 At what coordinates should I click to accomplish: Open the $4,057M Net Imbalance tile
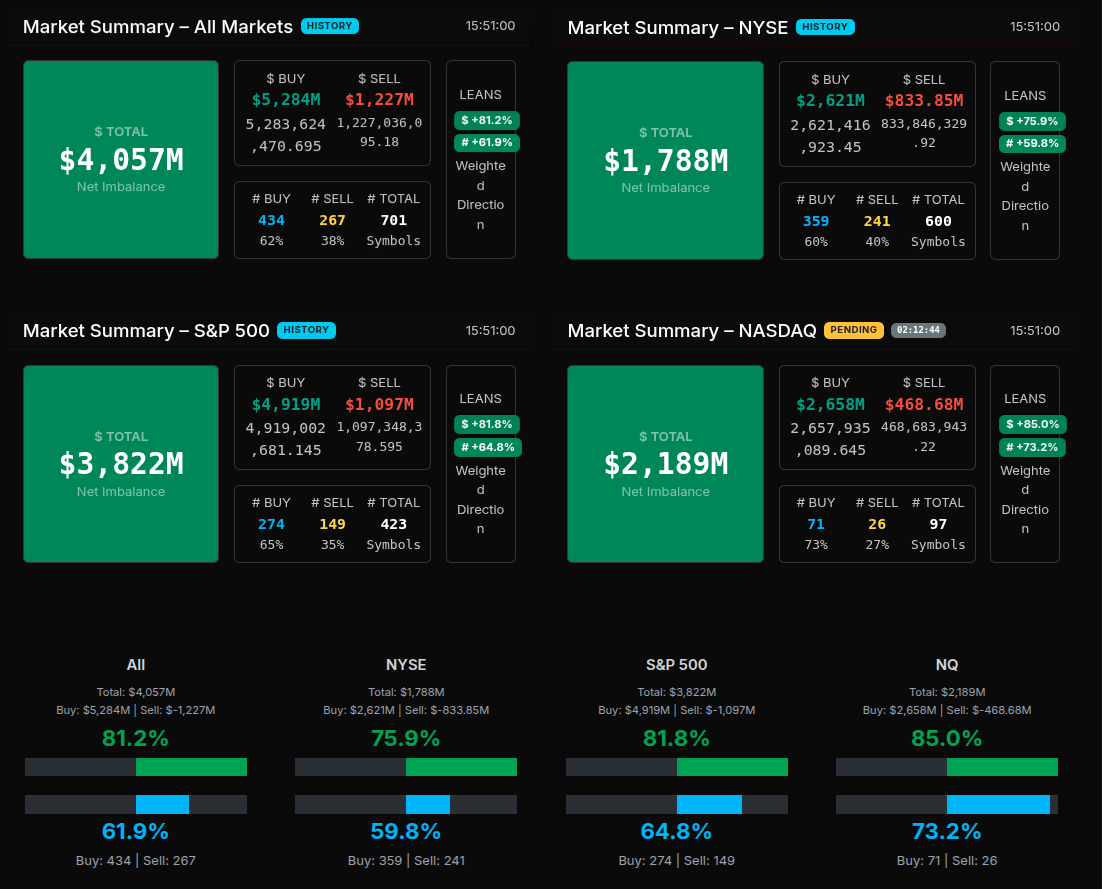121,160
